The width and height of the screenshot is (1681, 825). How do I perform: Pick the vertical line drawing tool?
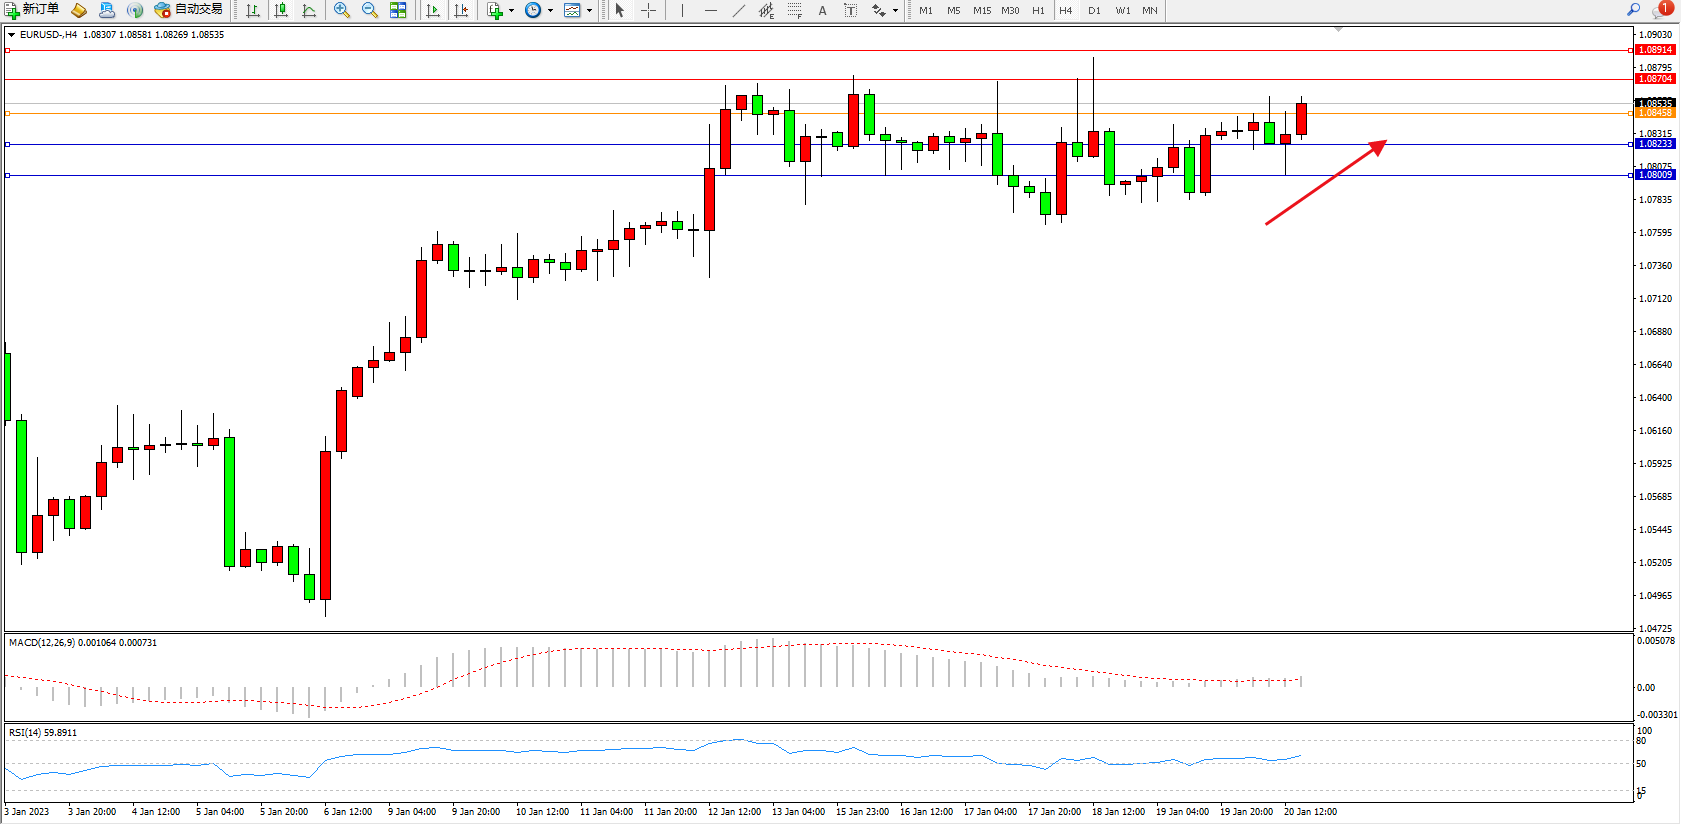[682, 10]
